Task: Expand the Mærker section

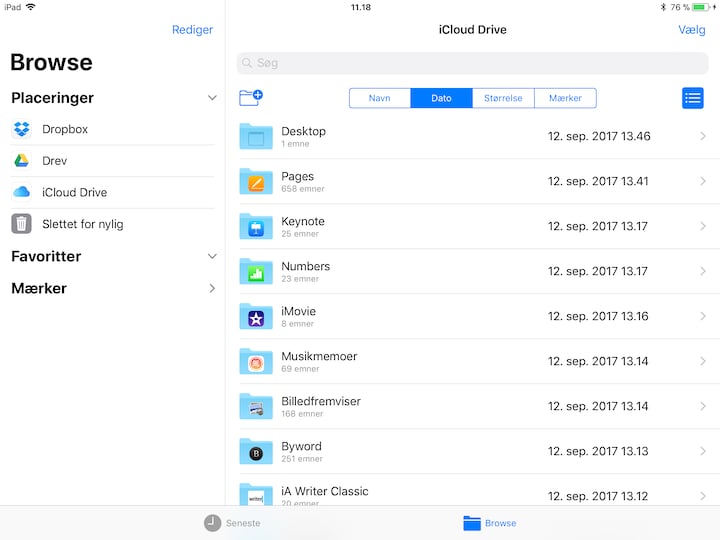Action: point(212,288)
